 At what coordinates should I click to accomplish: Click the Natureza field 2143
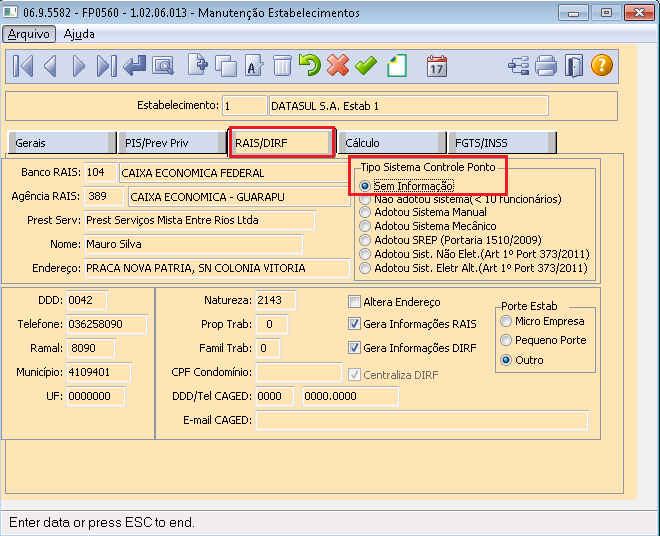pyautogui.click(x=276, y=300)
